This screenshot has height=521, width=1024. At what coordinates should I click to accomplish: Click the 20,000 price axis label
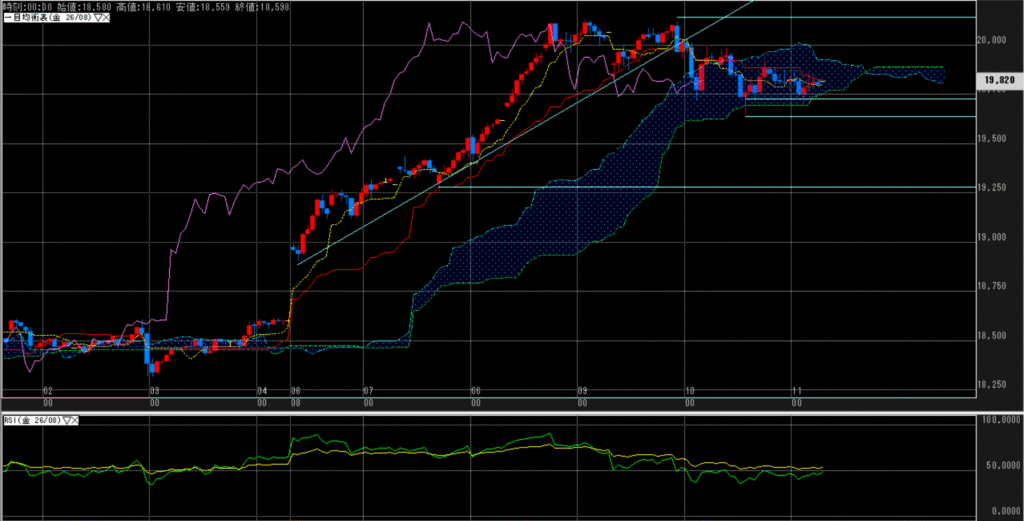point(998,40)
